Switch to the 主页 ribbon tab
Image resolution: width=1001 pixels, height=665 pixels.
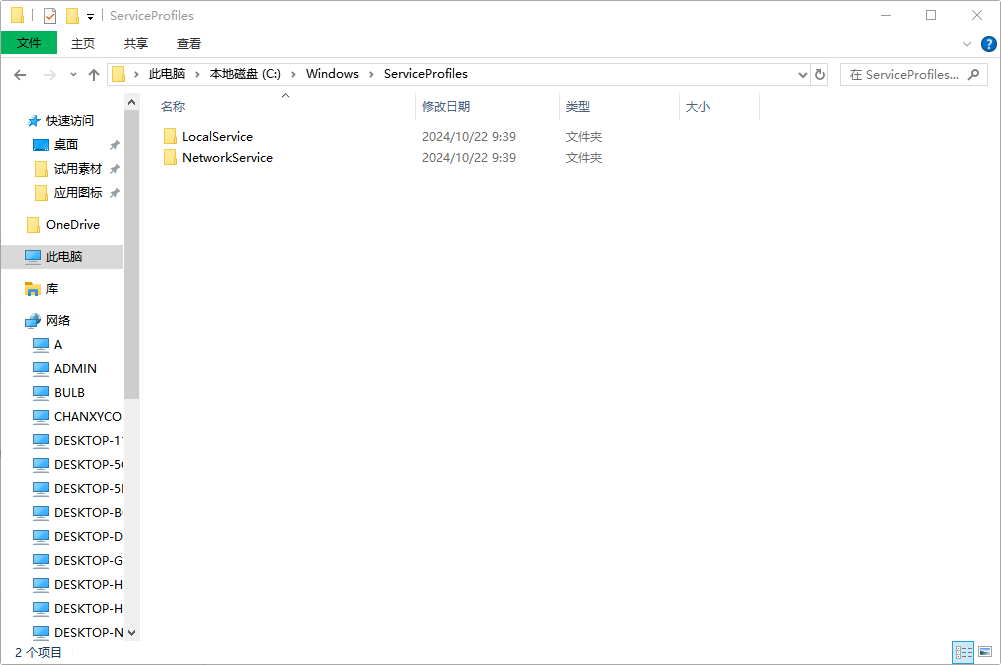(83, 43)
